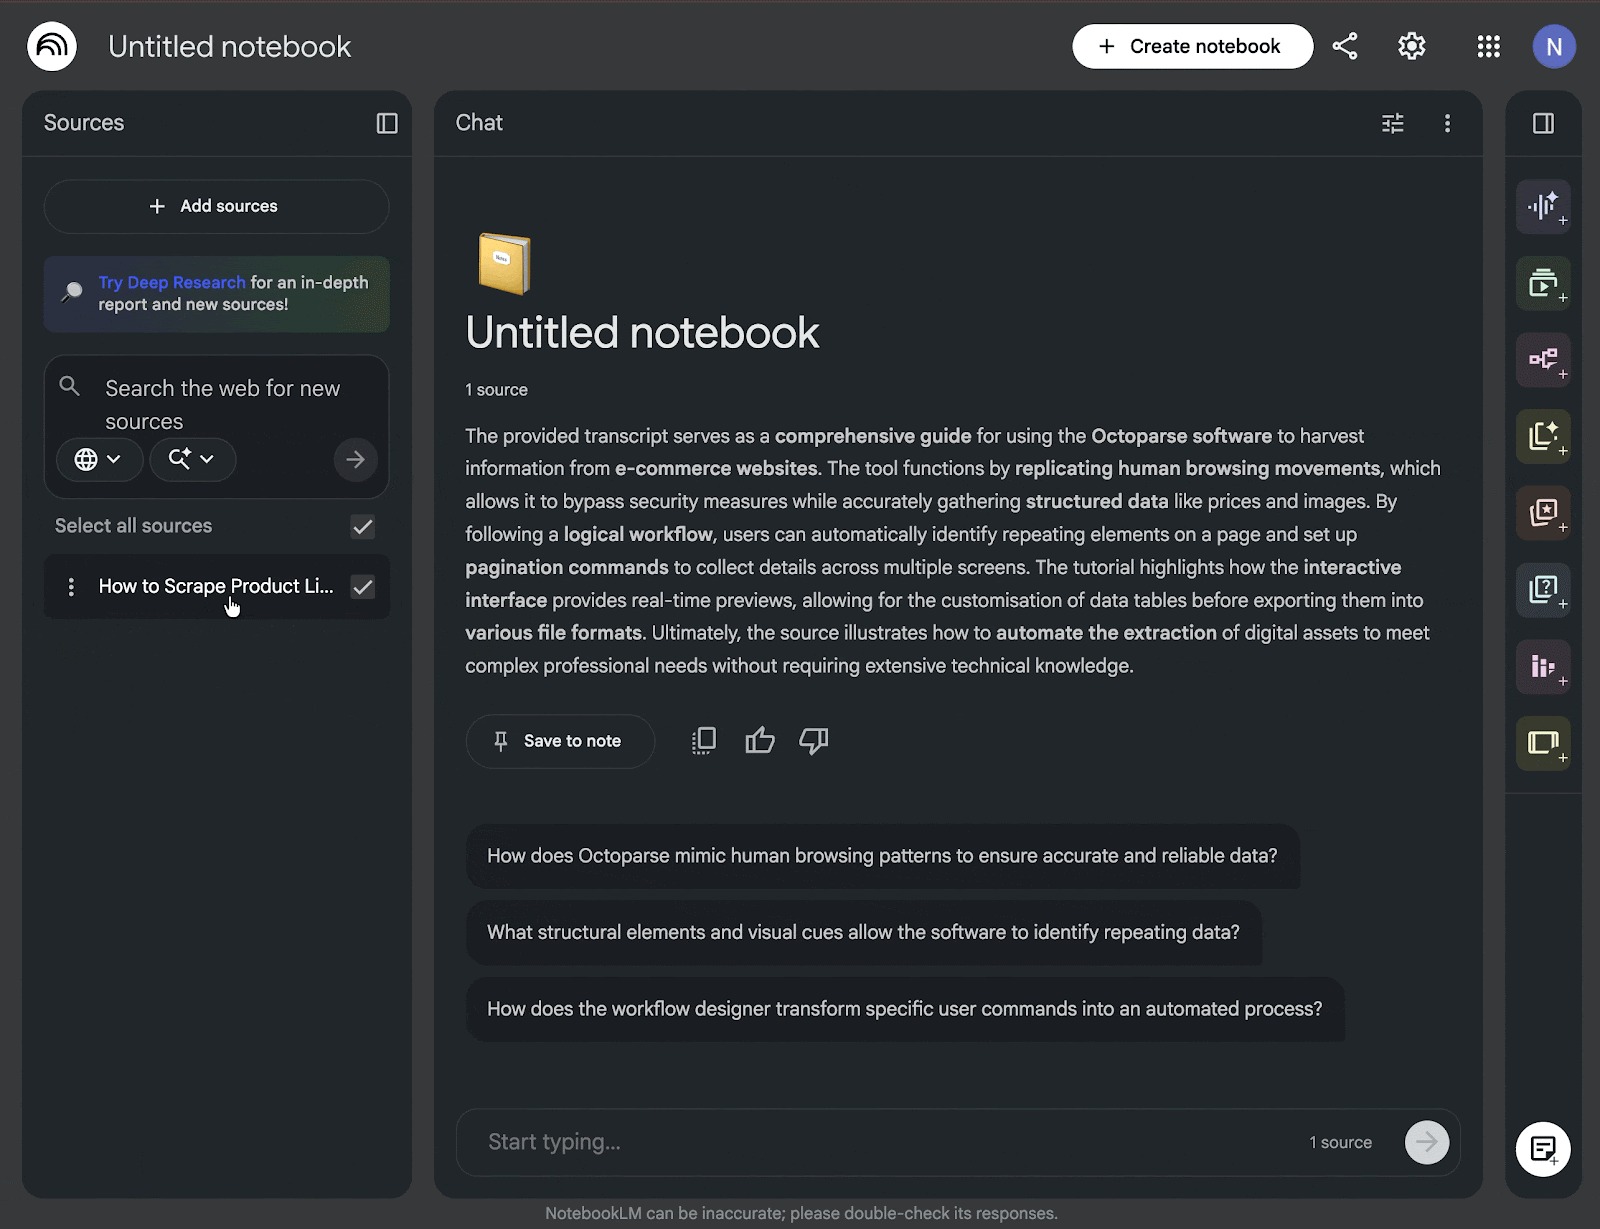The image size is (1600, 1229).
Task: Uncheck Select all sources
Action: pyautogui.click(x=362, y=526)
